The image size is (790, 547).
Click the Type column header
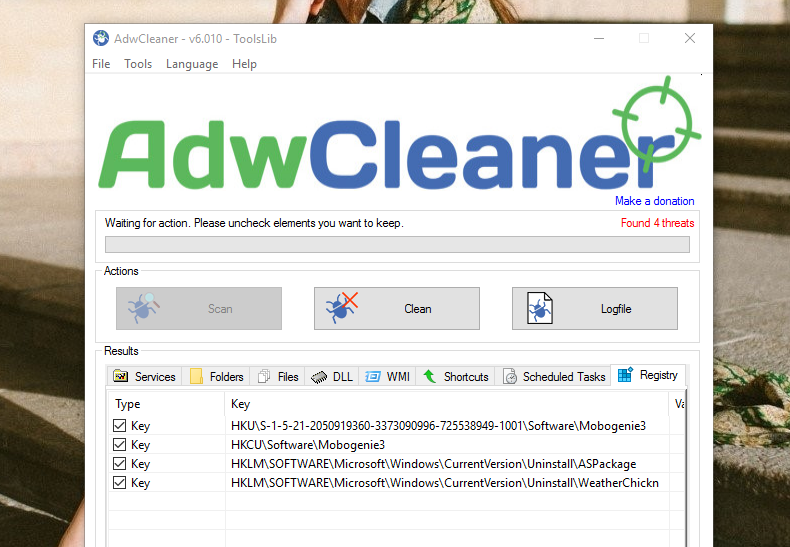click(x=167, y=404)
